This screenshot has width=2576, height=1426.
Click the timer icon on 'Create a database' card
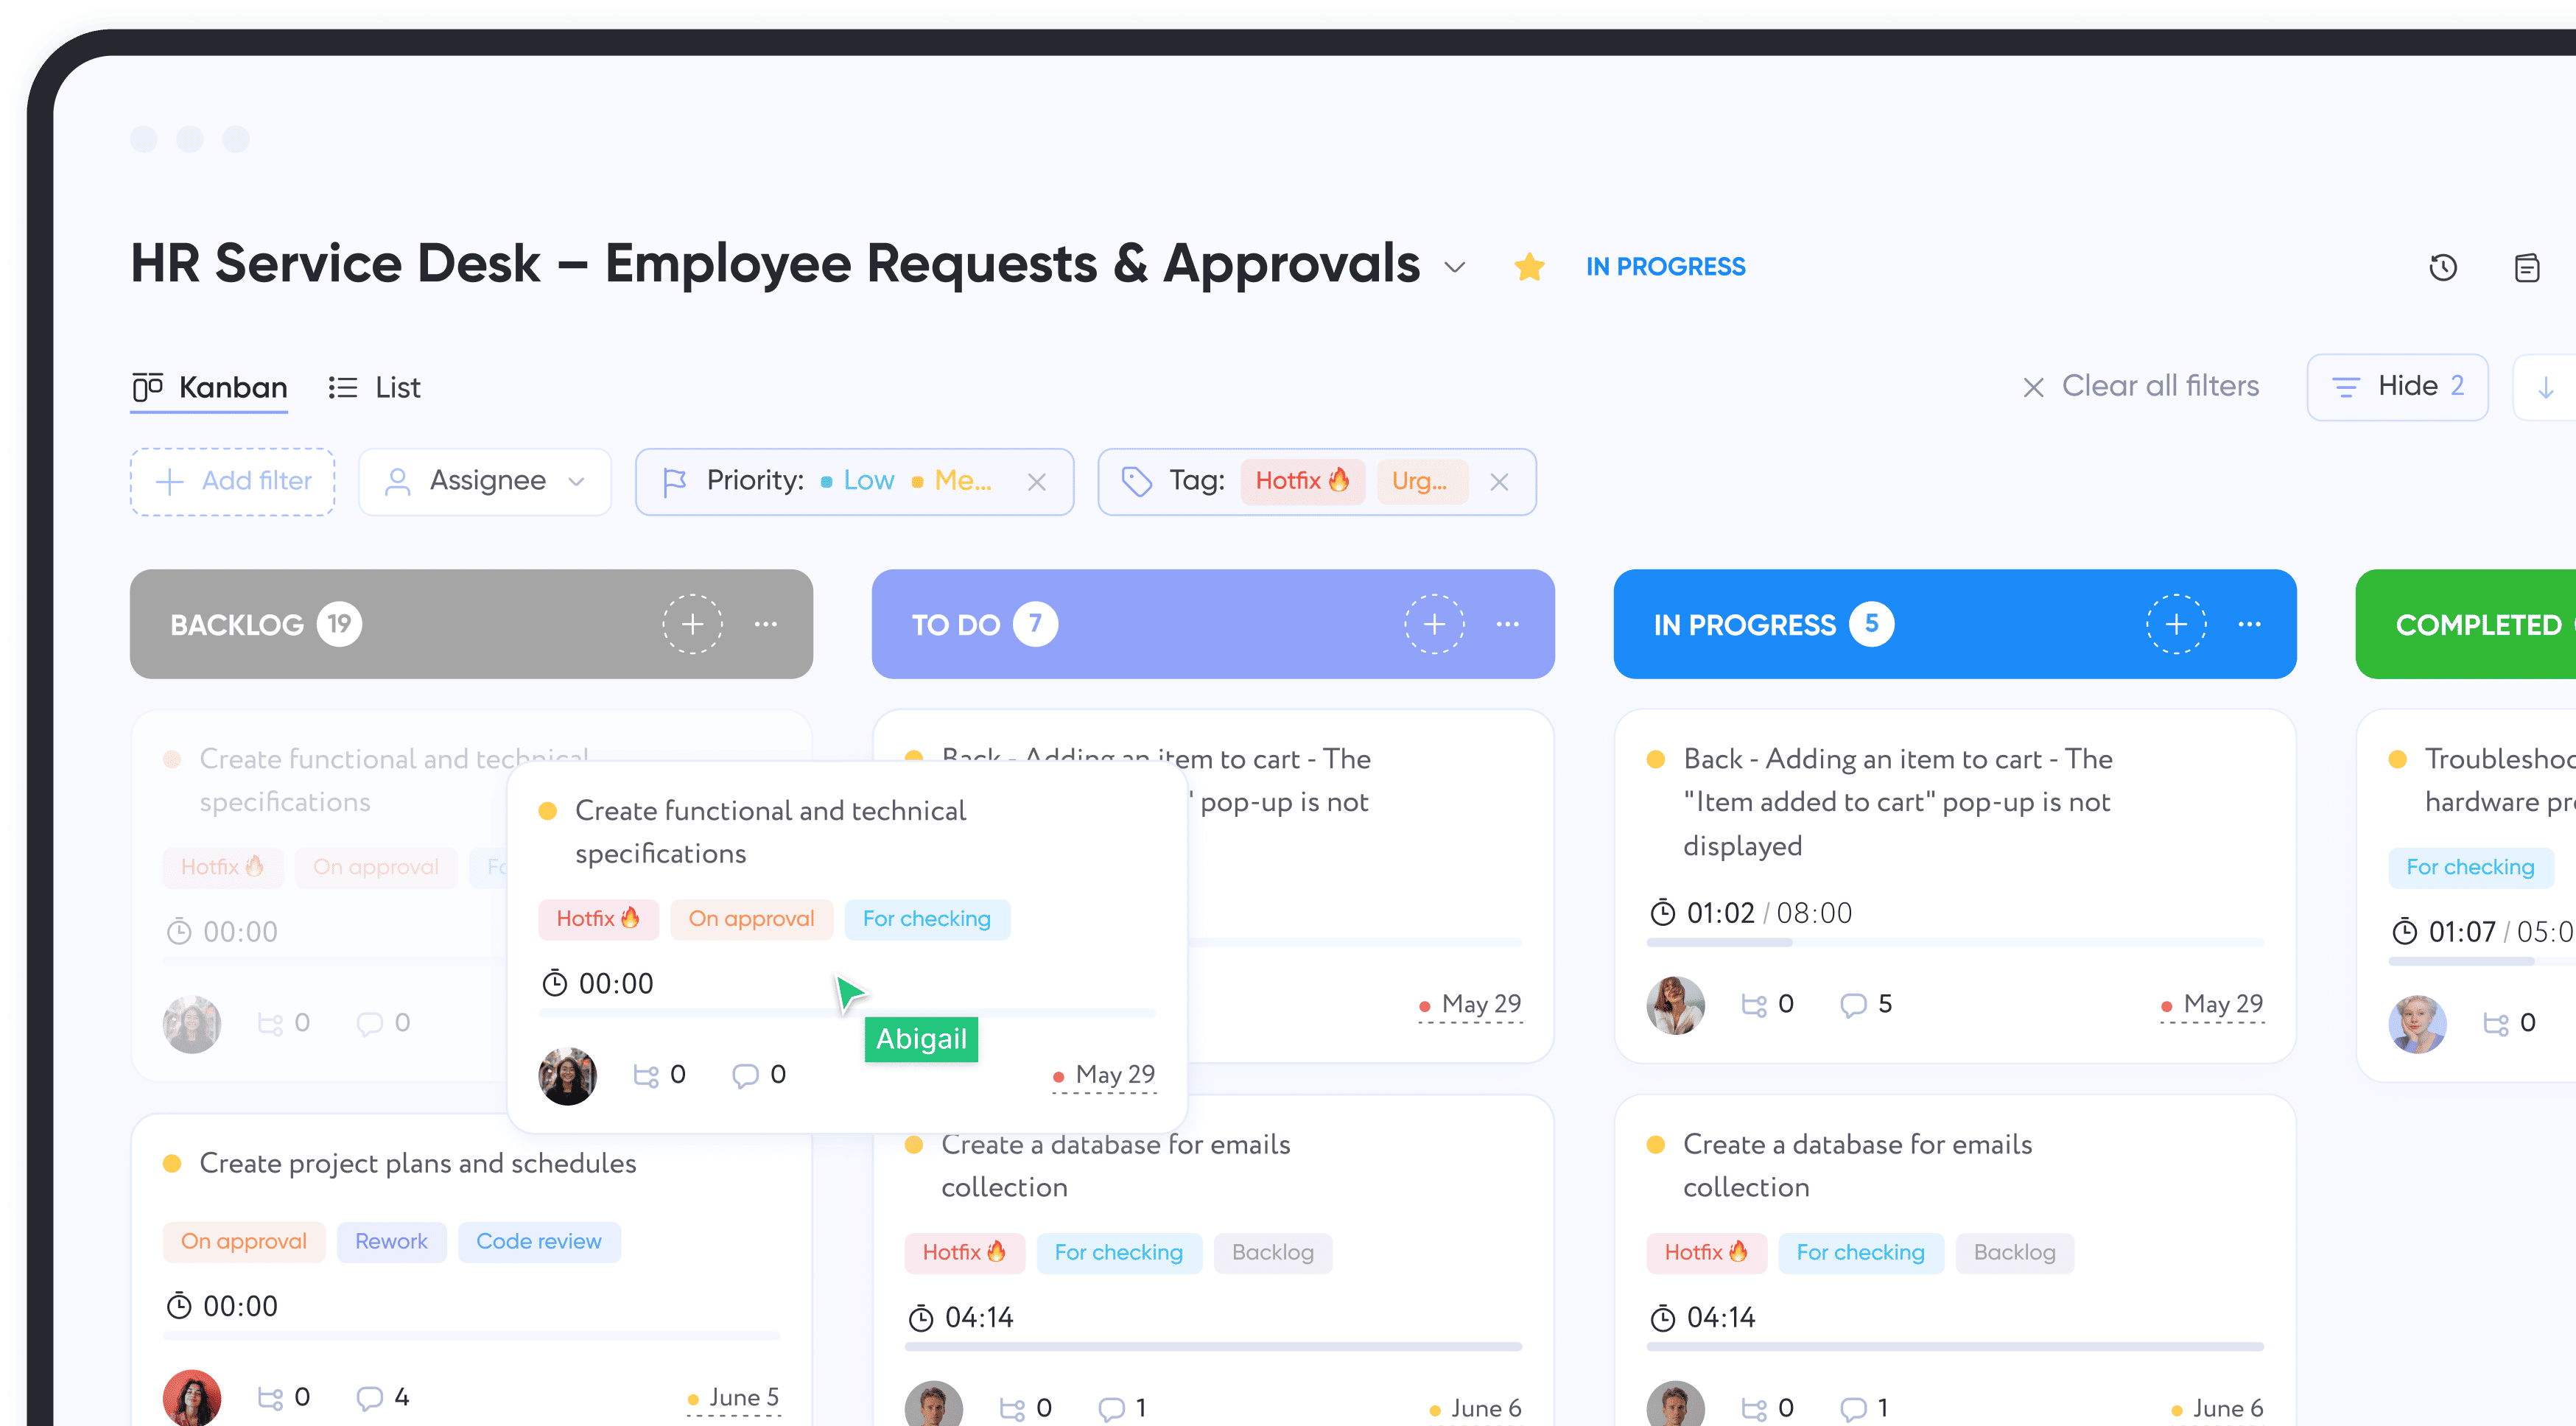[921, 1317]
